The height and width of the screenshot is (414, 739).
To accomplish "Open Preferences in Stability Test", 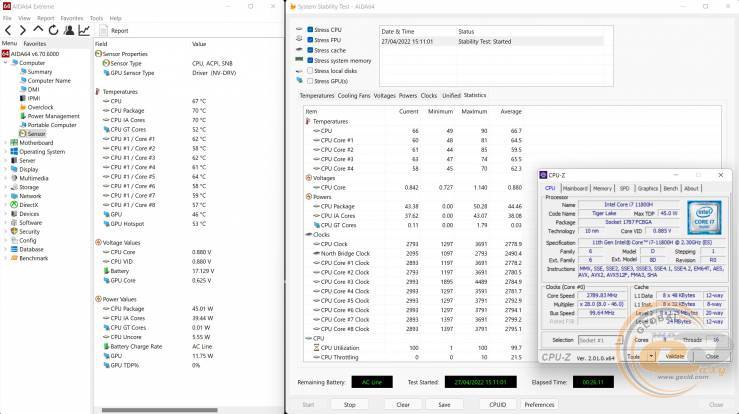I will (x=540, y=405).
